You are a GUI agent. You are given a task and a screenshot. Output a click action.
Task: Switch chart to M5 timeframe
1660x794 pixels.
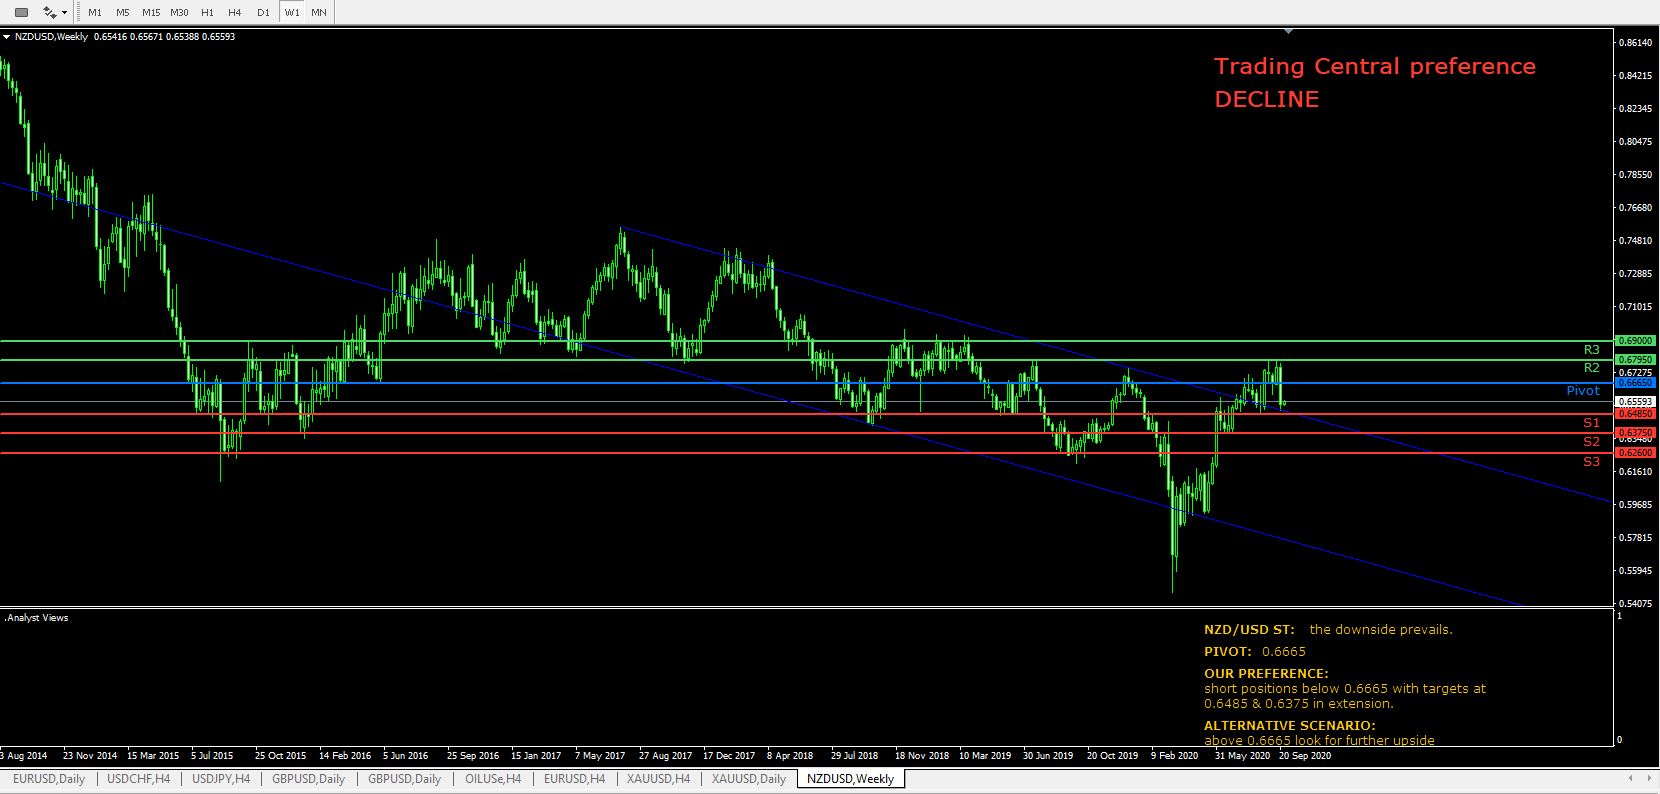tap(123, 13)
